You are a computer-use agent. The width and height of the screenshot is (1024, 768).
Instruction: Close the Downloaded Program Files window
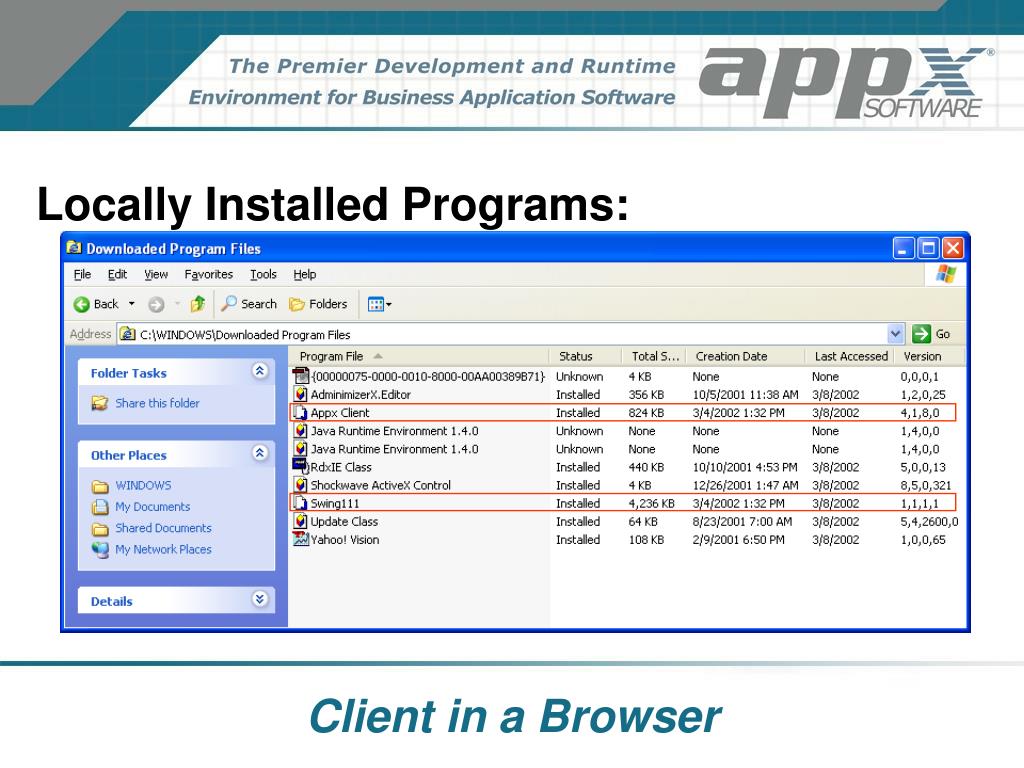(952, 248)
